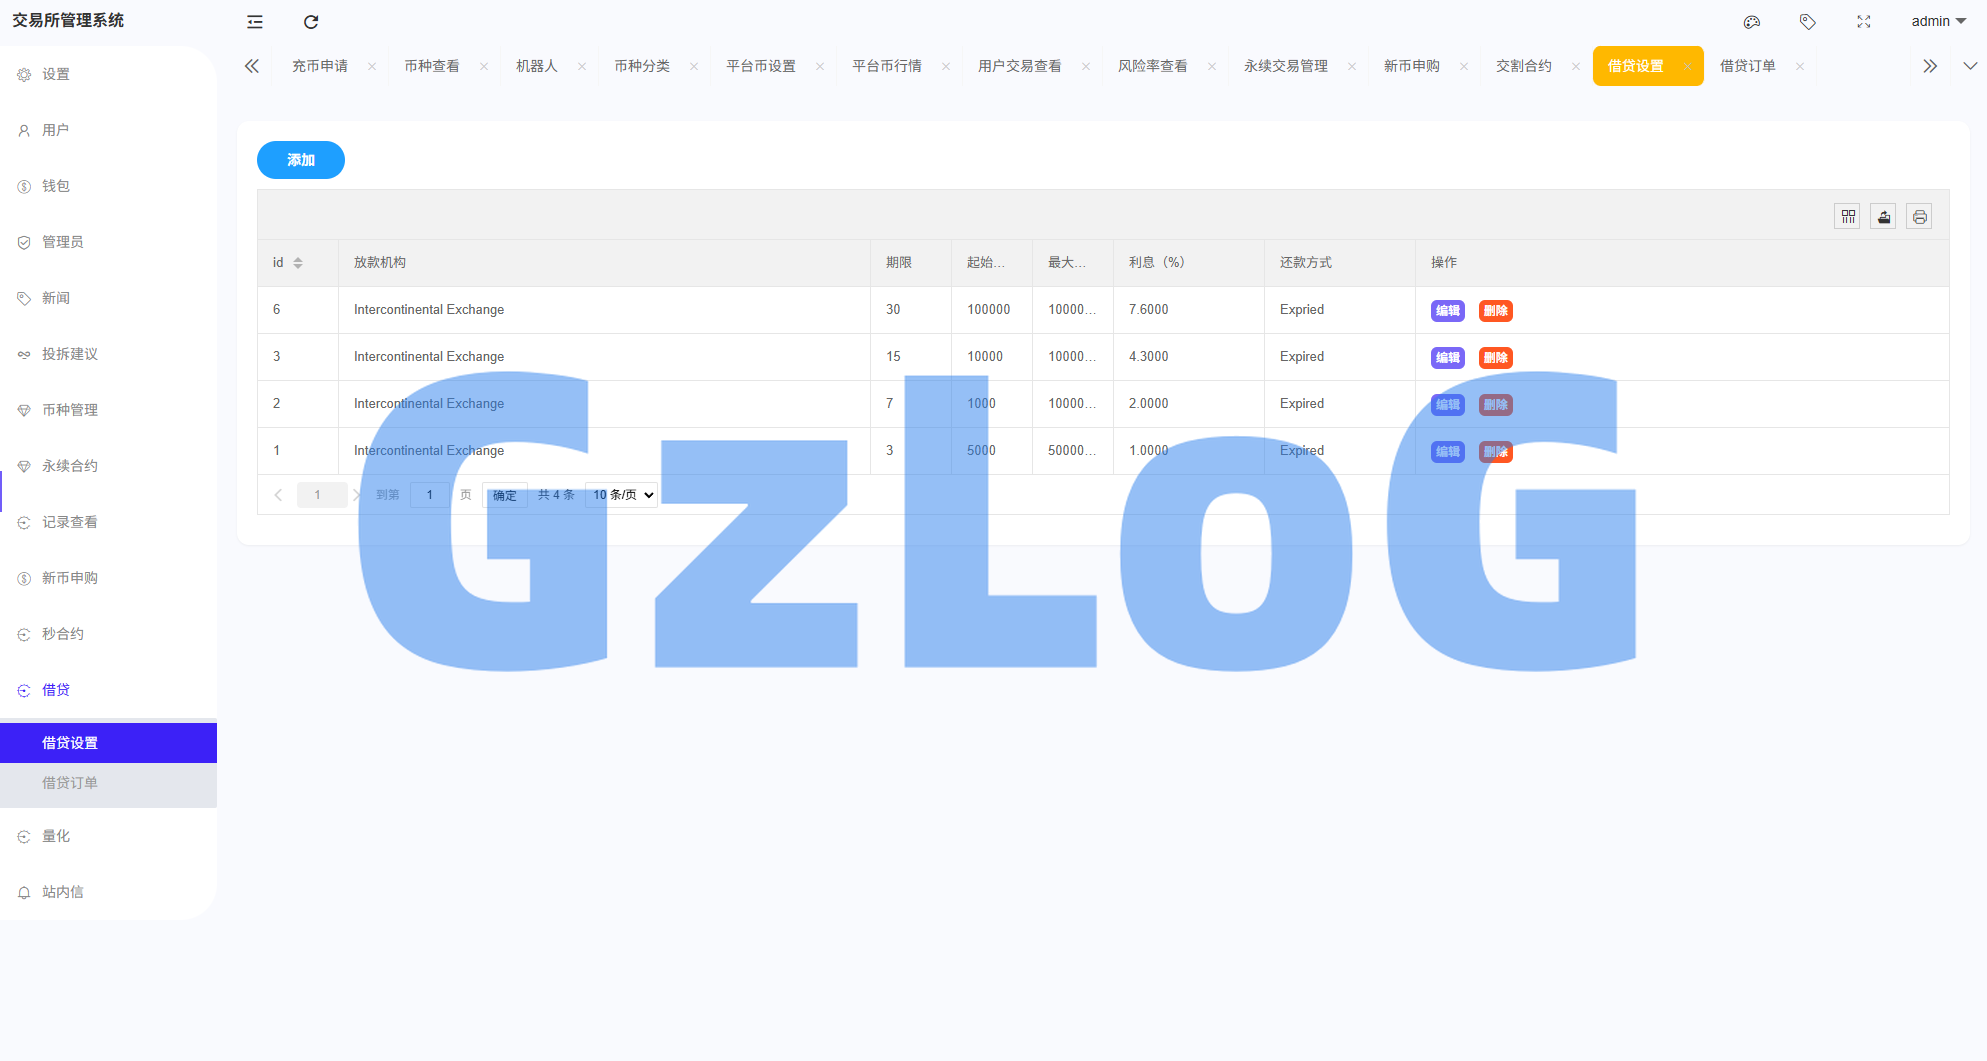Open the 10 条/页 page size selector

click(622, 495)
